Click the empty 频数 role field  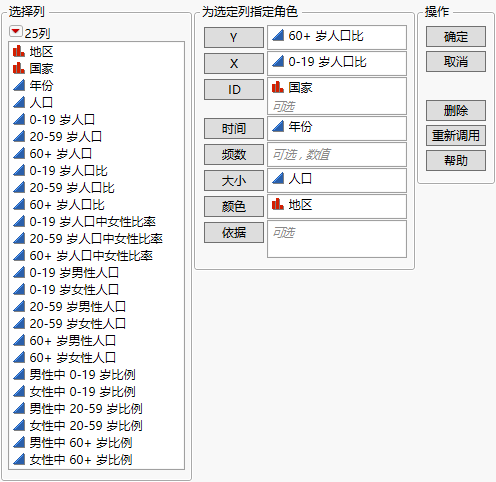pos(337,155)
